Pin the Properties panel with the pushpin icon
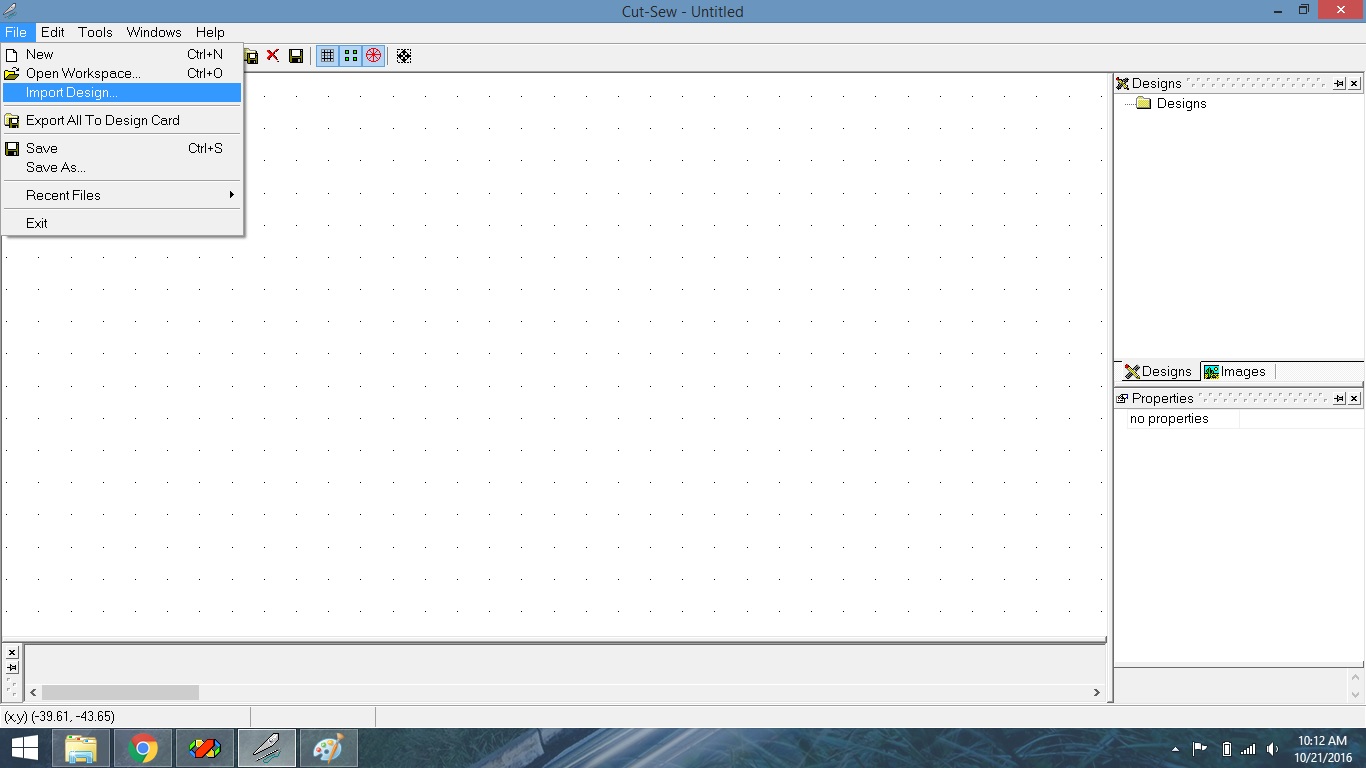The width and height of the screenshot is (1366, 768). (x=1339, y=398)
